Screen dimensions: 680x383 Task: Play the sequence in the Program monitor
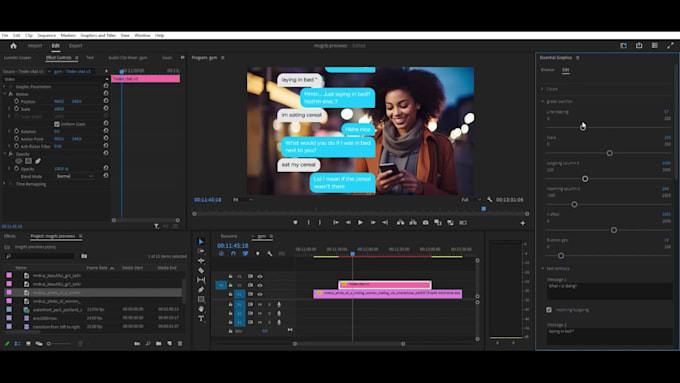pos(360,223)
